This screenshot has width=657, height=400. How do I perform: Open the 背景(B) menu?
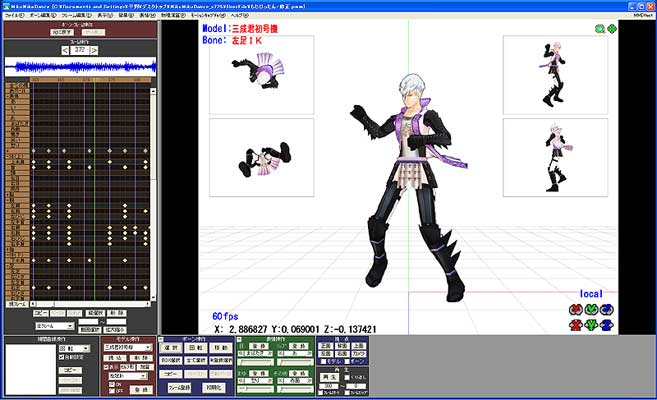pos(126,15)
